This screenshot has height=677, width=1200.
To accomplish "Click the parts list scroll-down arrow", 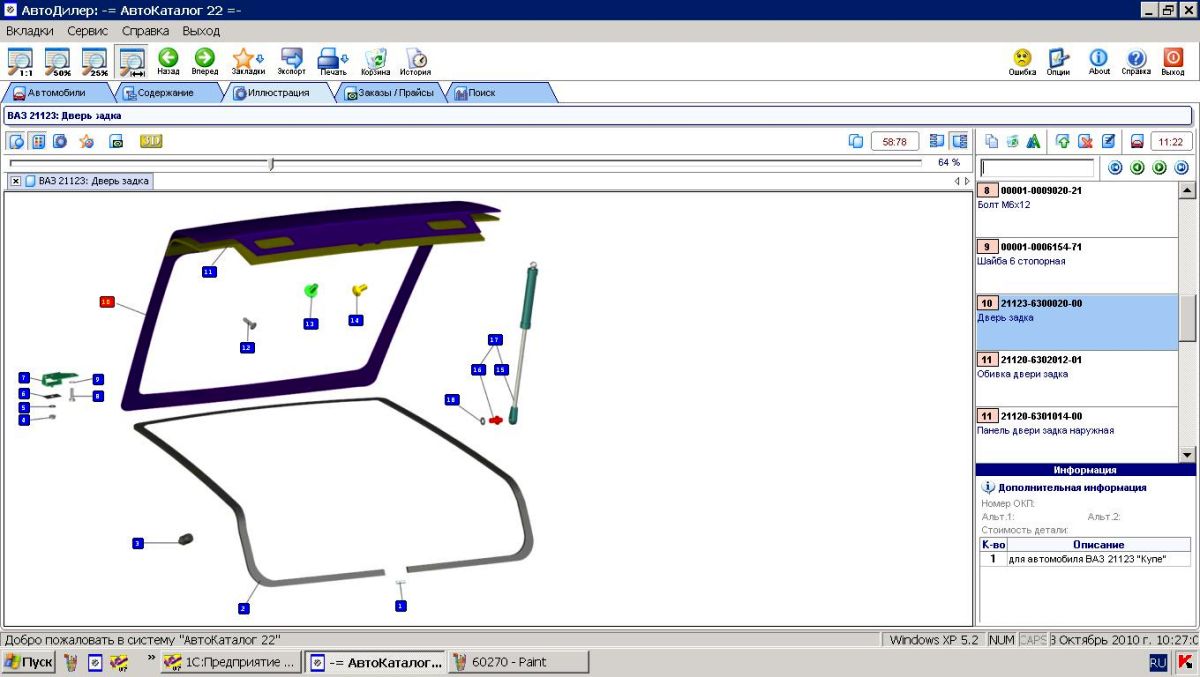I will 1188,454.
